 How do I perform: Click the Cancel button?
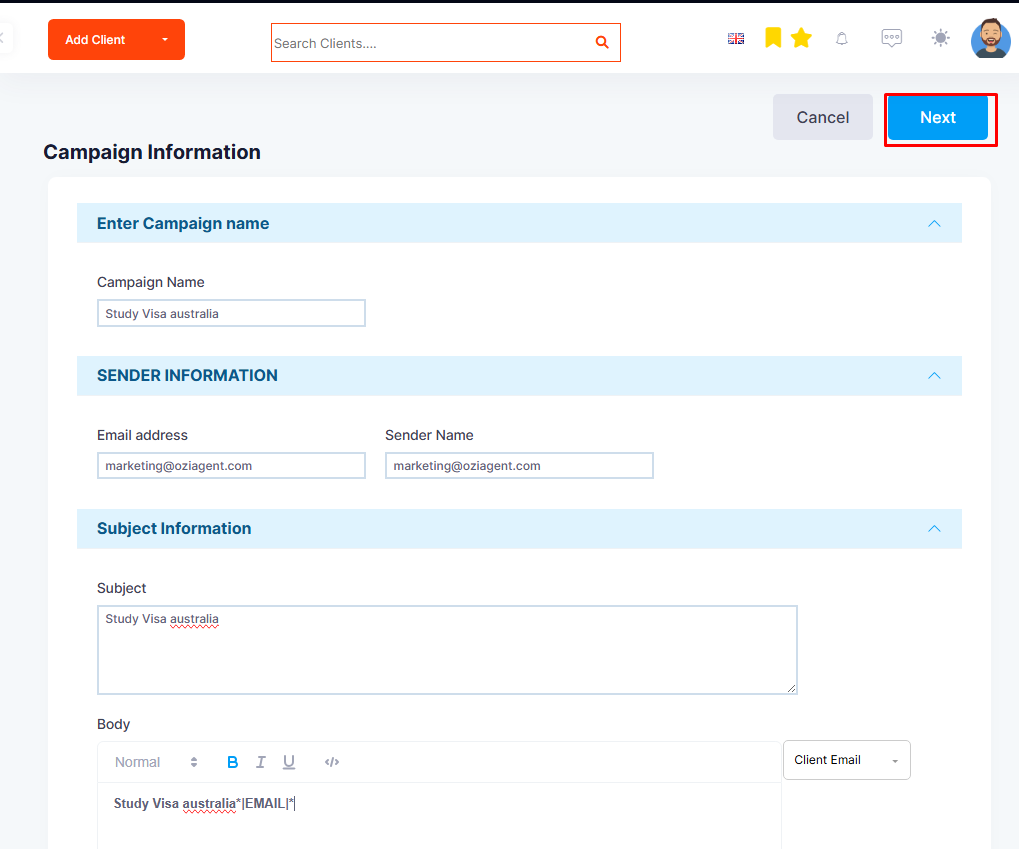coord(823,117)
